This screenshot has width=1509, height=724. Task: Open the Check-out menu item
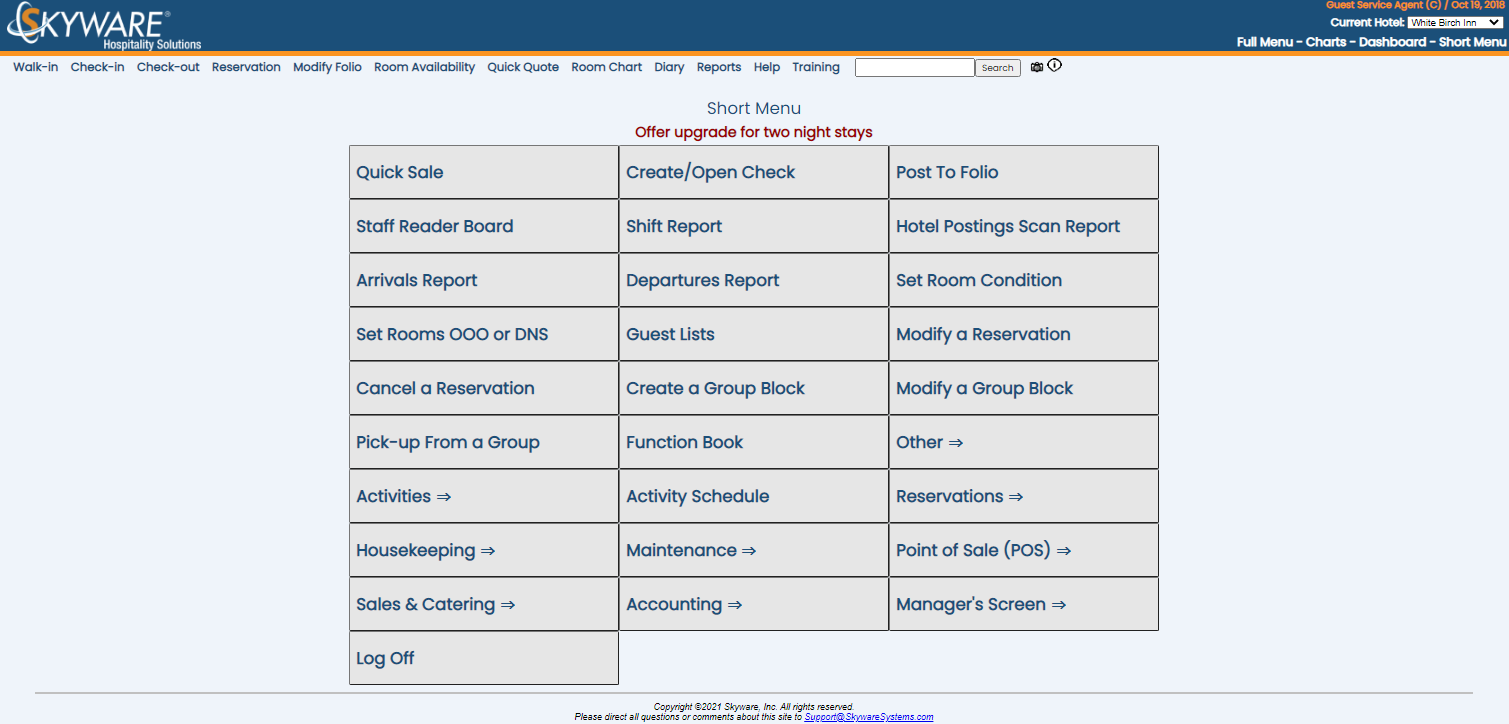[x=168, y=67]
